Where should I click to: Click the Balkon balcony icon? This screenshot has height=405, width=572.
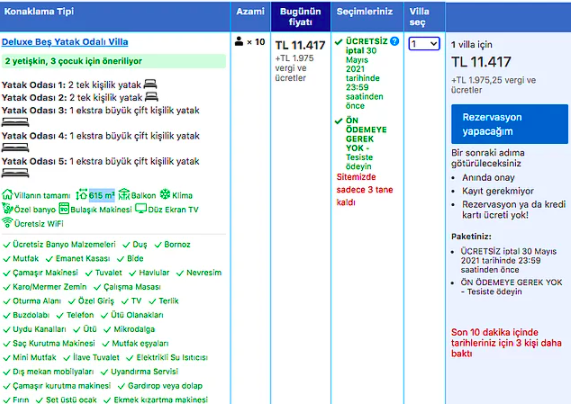[x=124, y=194]
